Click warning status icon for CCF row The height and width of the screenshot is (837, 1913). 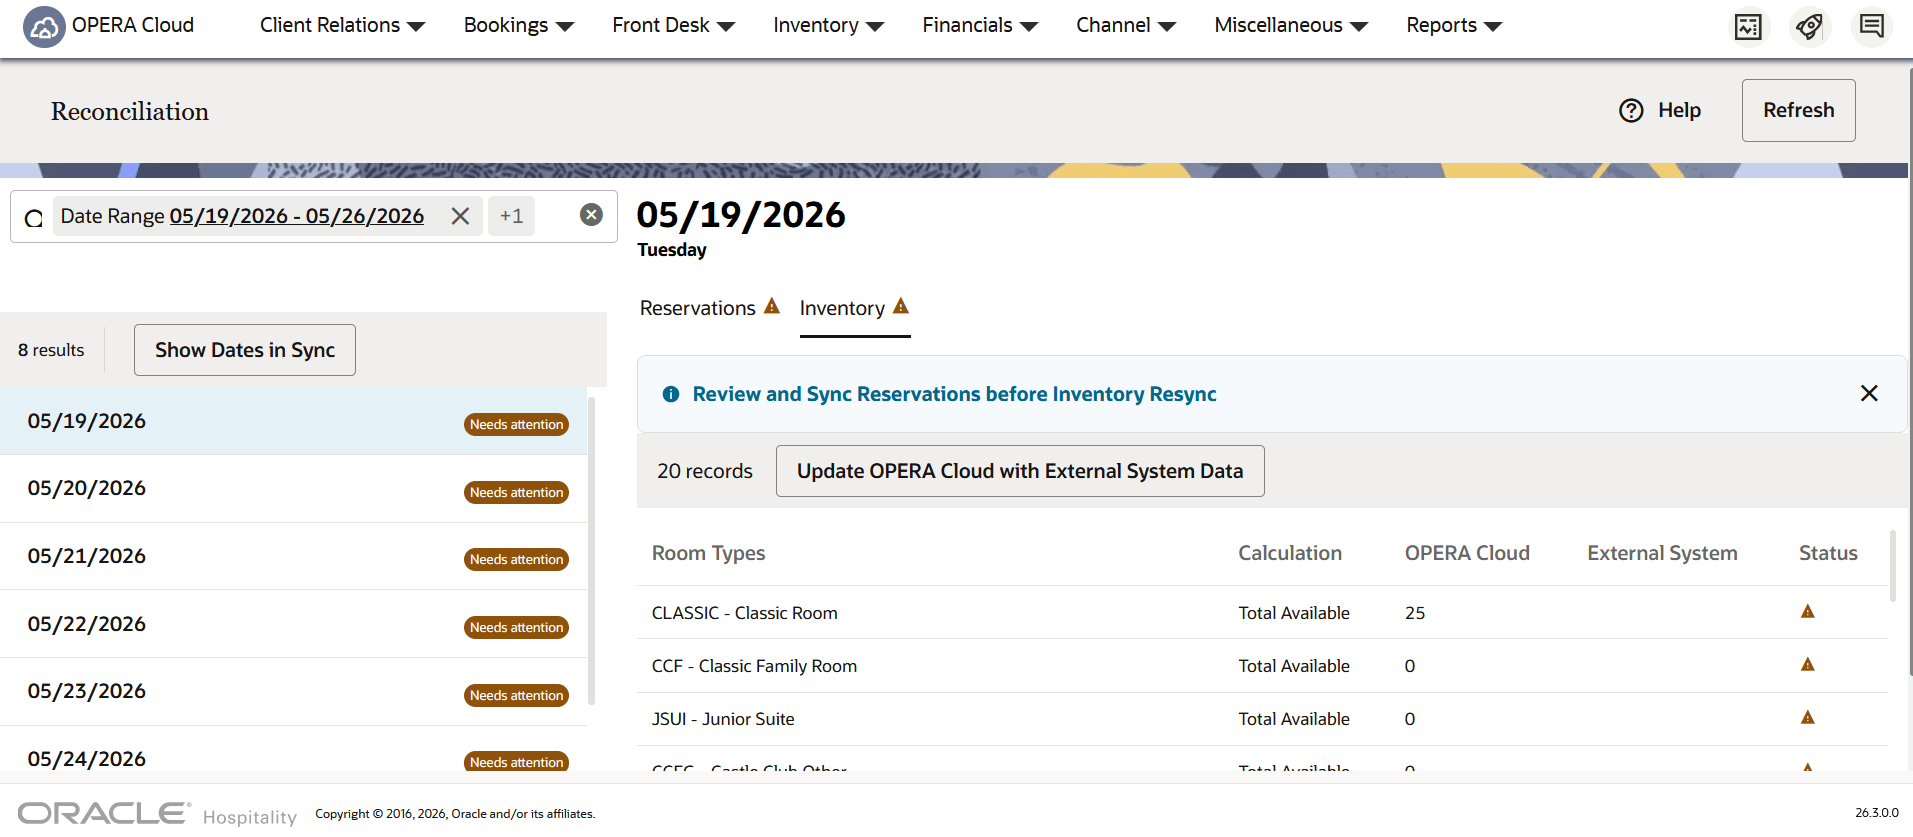1808,664
